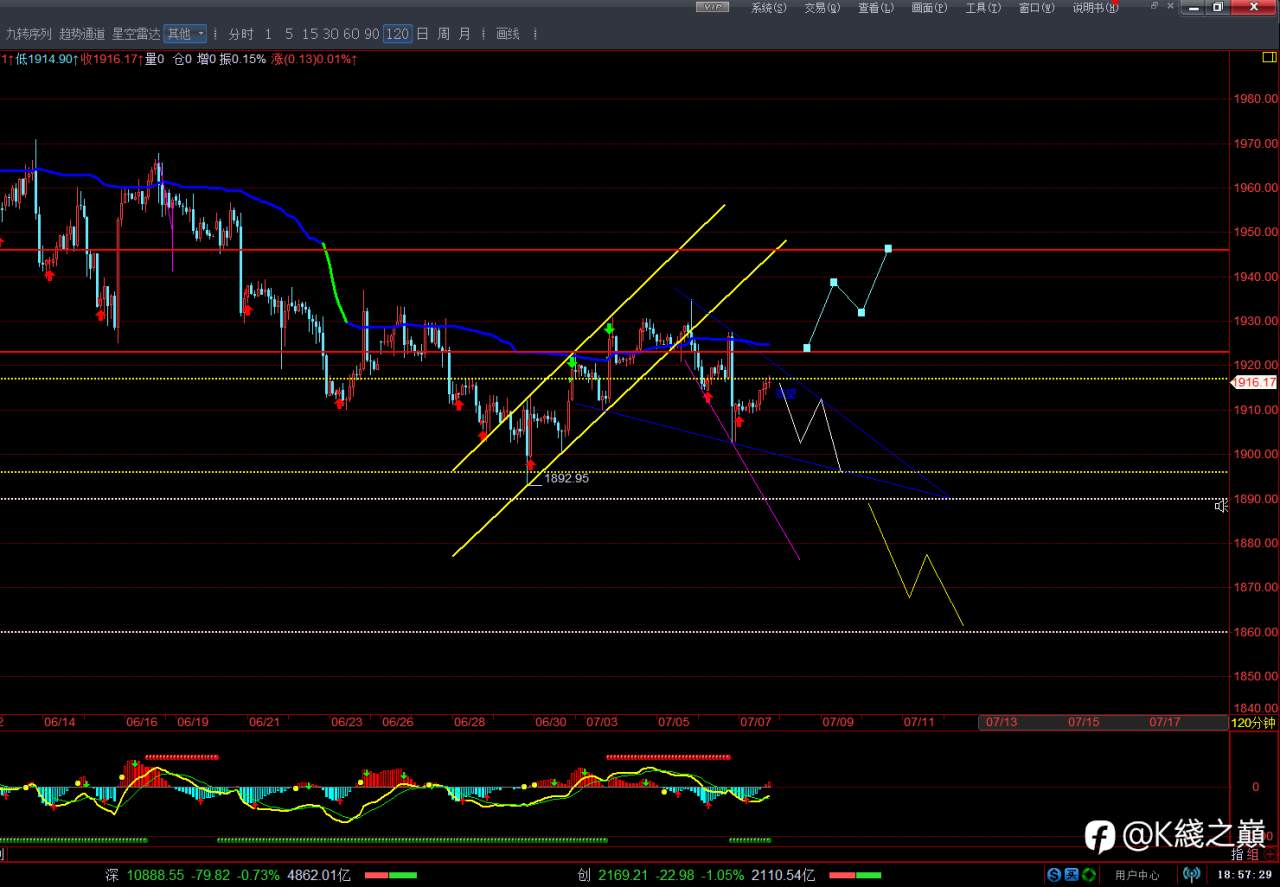Click the speaker sound icon on price axis
Viewport: 1280px width, 887px height.
pyautogui.click(x=1221, y=506)
